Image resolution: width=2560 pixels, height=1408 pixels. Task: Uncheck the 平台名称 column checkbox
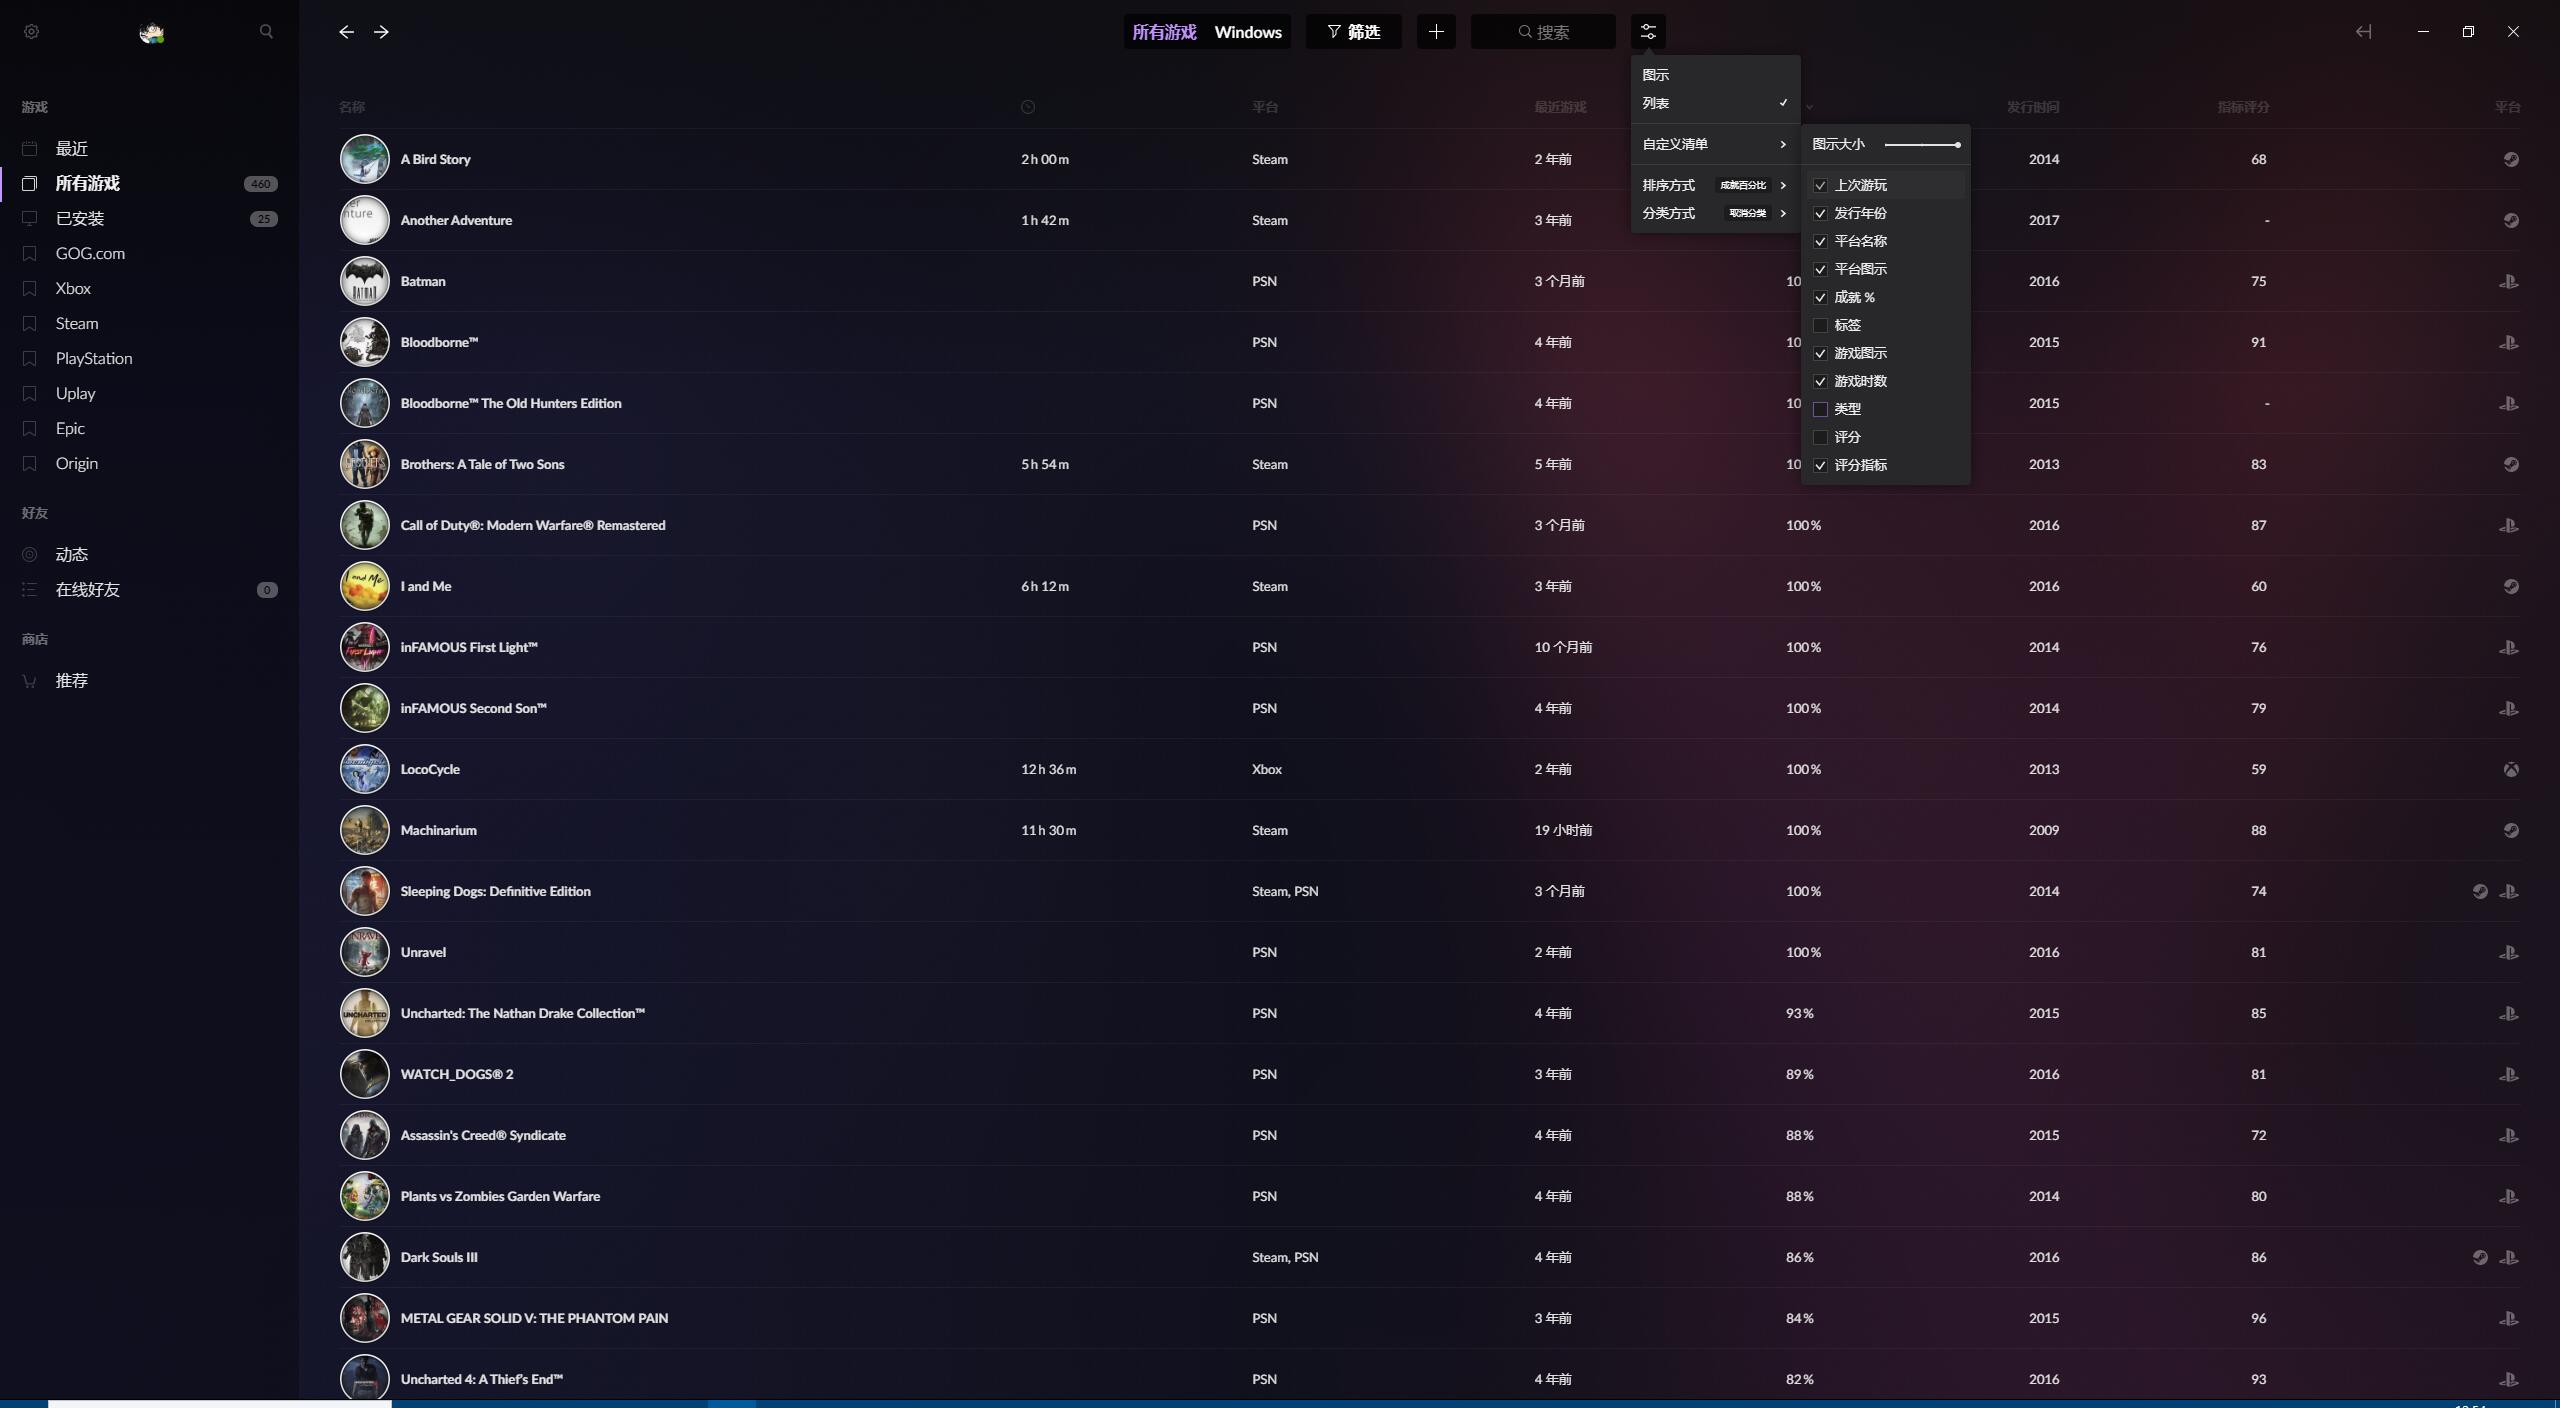(1820, 241)
